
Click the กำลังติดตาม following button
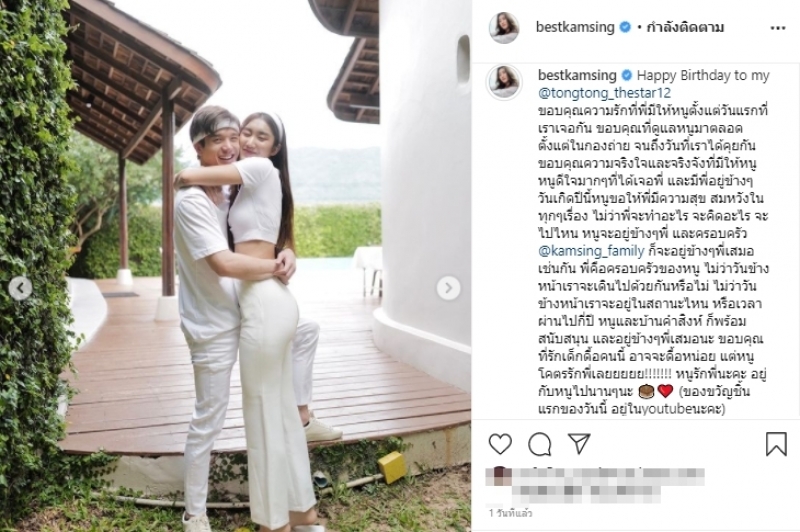click(x=685, y=27)
